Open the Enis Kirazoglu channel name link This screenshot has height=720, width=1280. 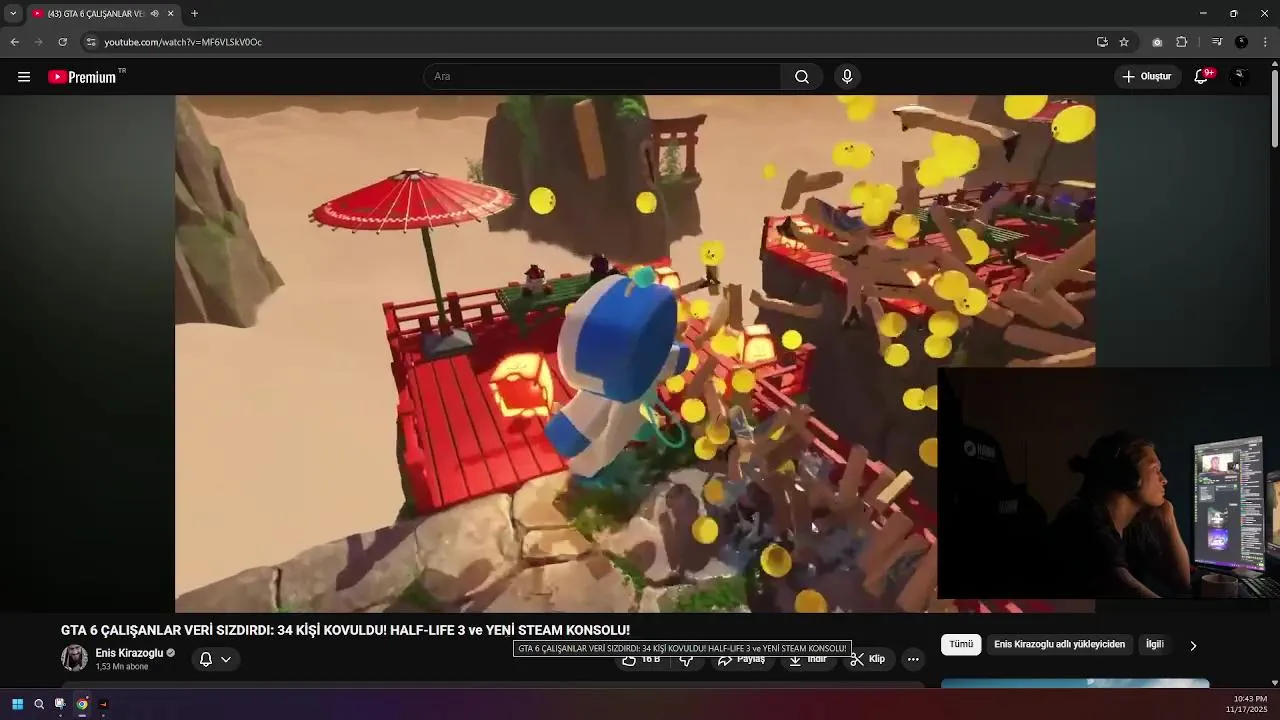(129, 653)
